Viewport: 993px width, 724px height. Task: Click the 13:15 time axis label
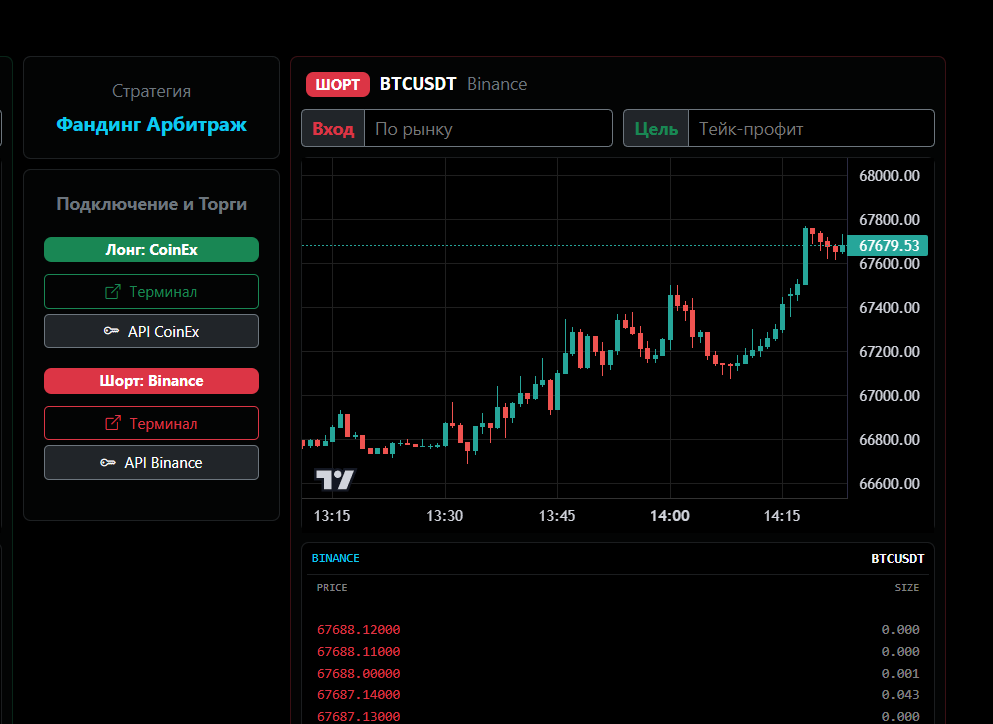pos(332,516)
